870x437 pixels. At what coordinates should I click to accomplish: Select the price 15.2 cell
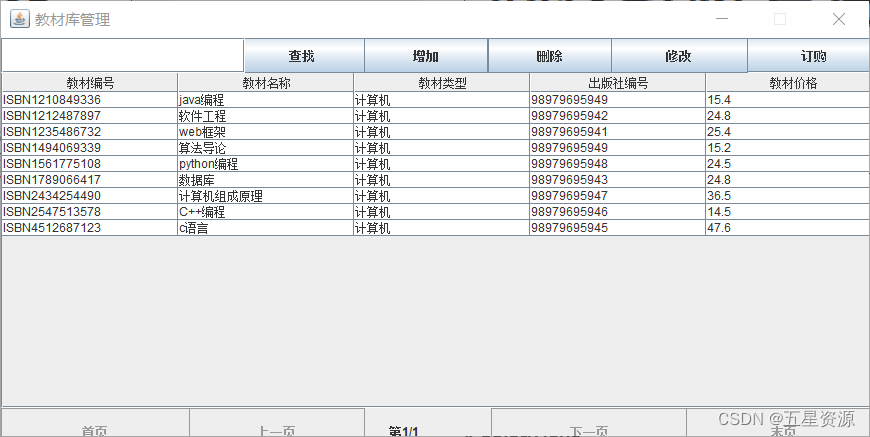(x=788, y=148)
